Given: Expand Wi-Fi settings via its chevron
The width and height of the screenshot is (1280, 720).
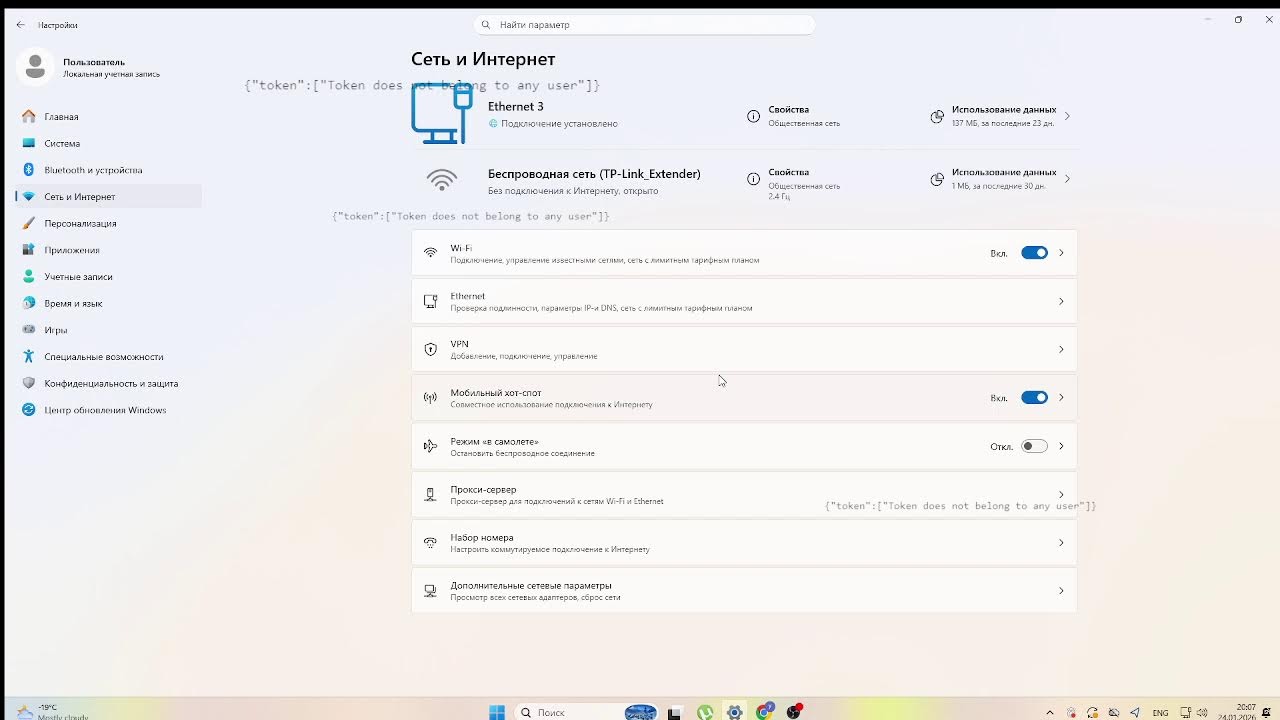Looking at the screenshot, I should pyautogui.click(x=1061, y=253).
